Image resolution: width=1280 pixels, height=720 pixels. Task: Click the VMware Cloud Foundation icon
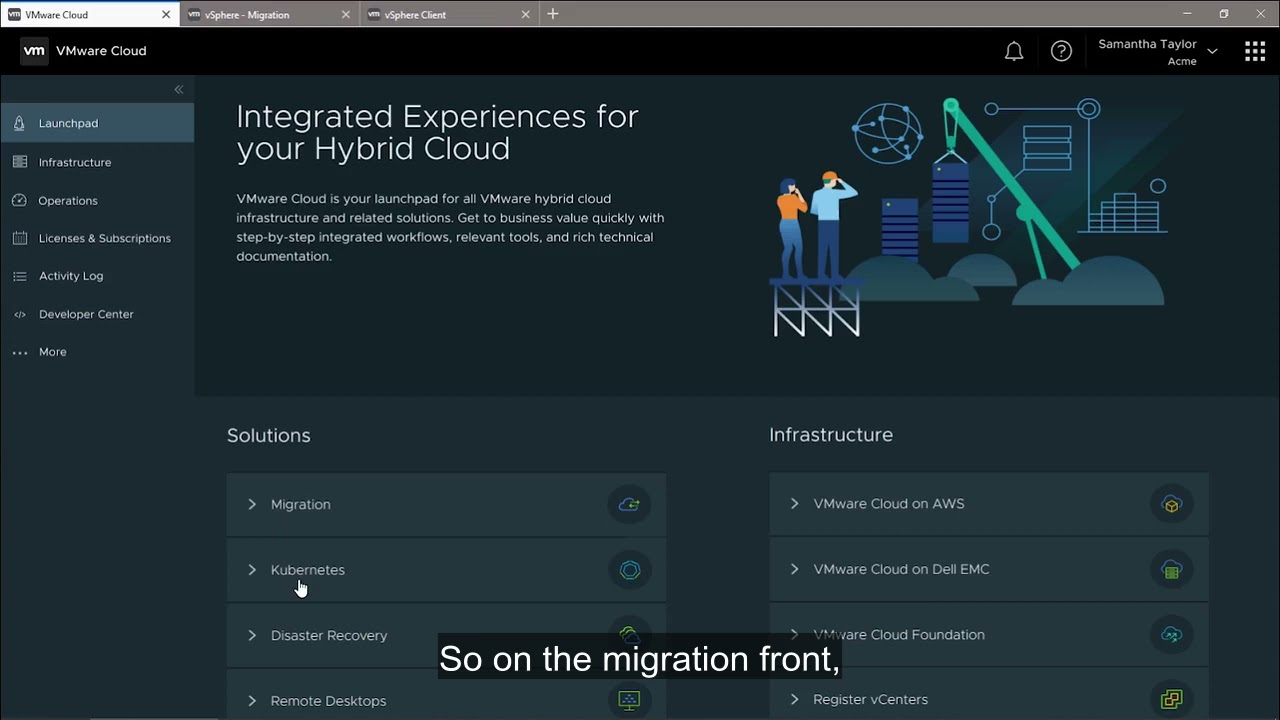(x=1171, y=634)
